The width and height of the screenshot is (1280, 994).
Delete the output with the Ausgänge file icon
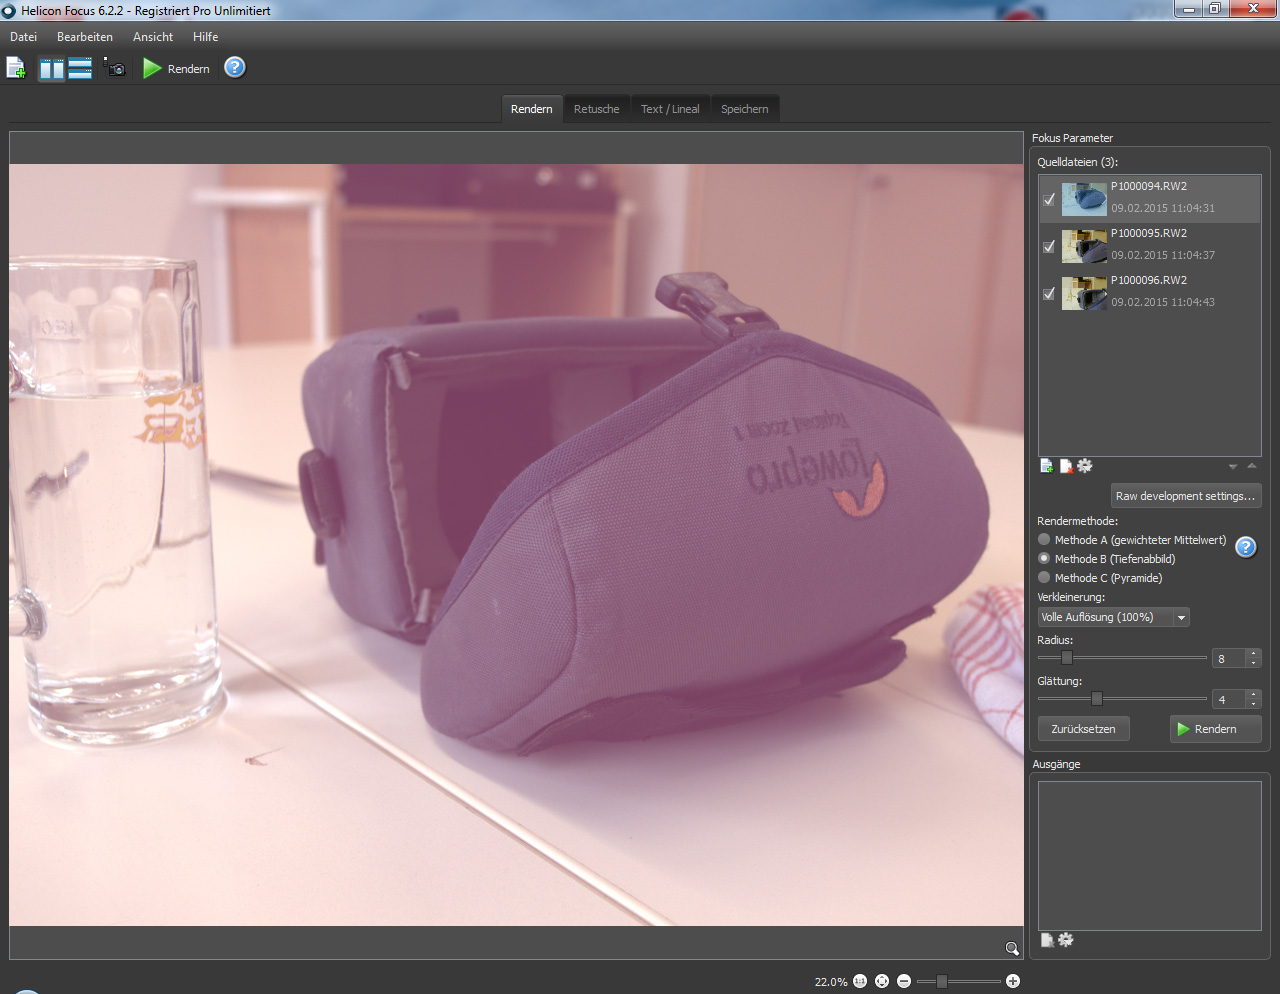[x=1047, y=940]
